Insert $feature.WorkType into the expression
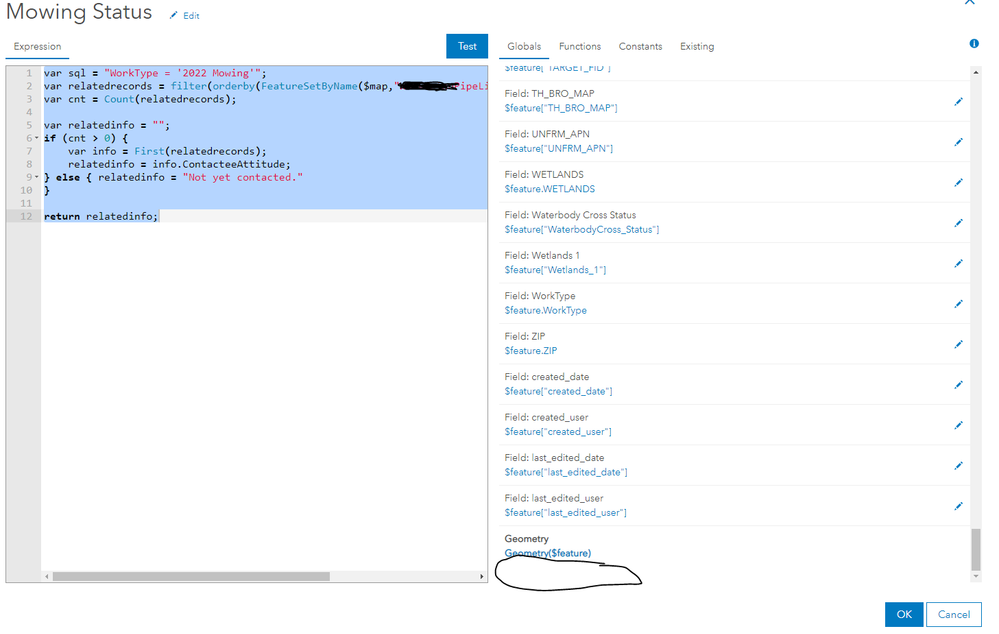 pos(545,310)
